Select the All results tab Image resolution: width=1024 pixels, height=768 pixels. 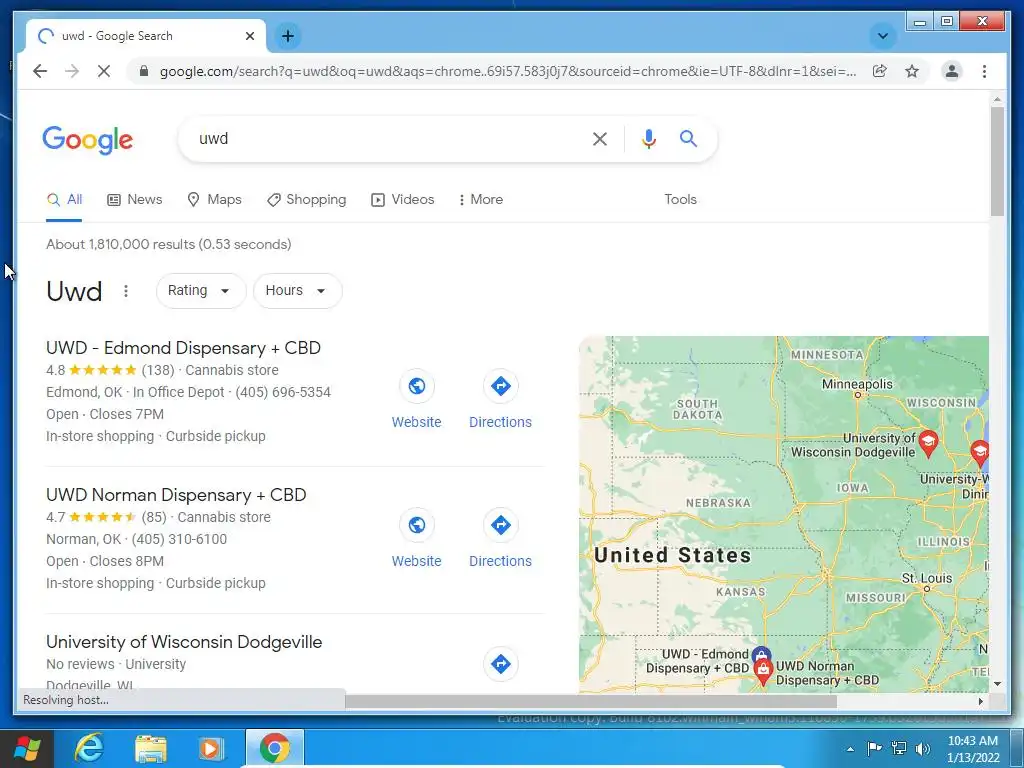tap(64, 200)
